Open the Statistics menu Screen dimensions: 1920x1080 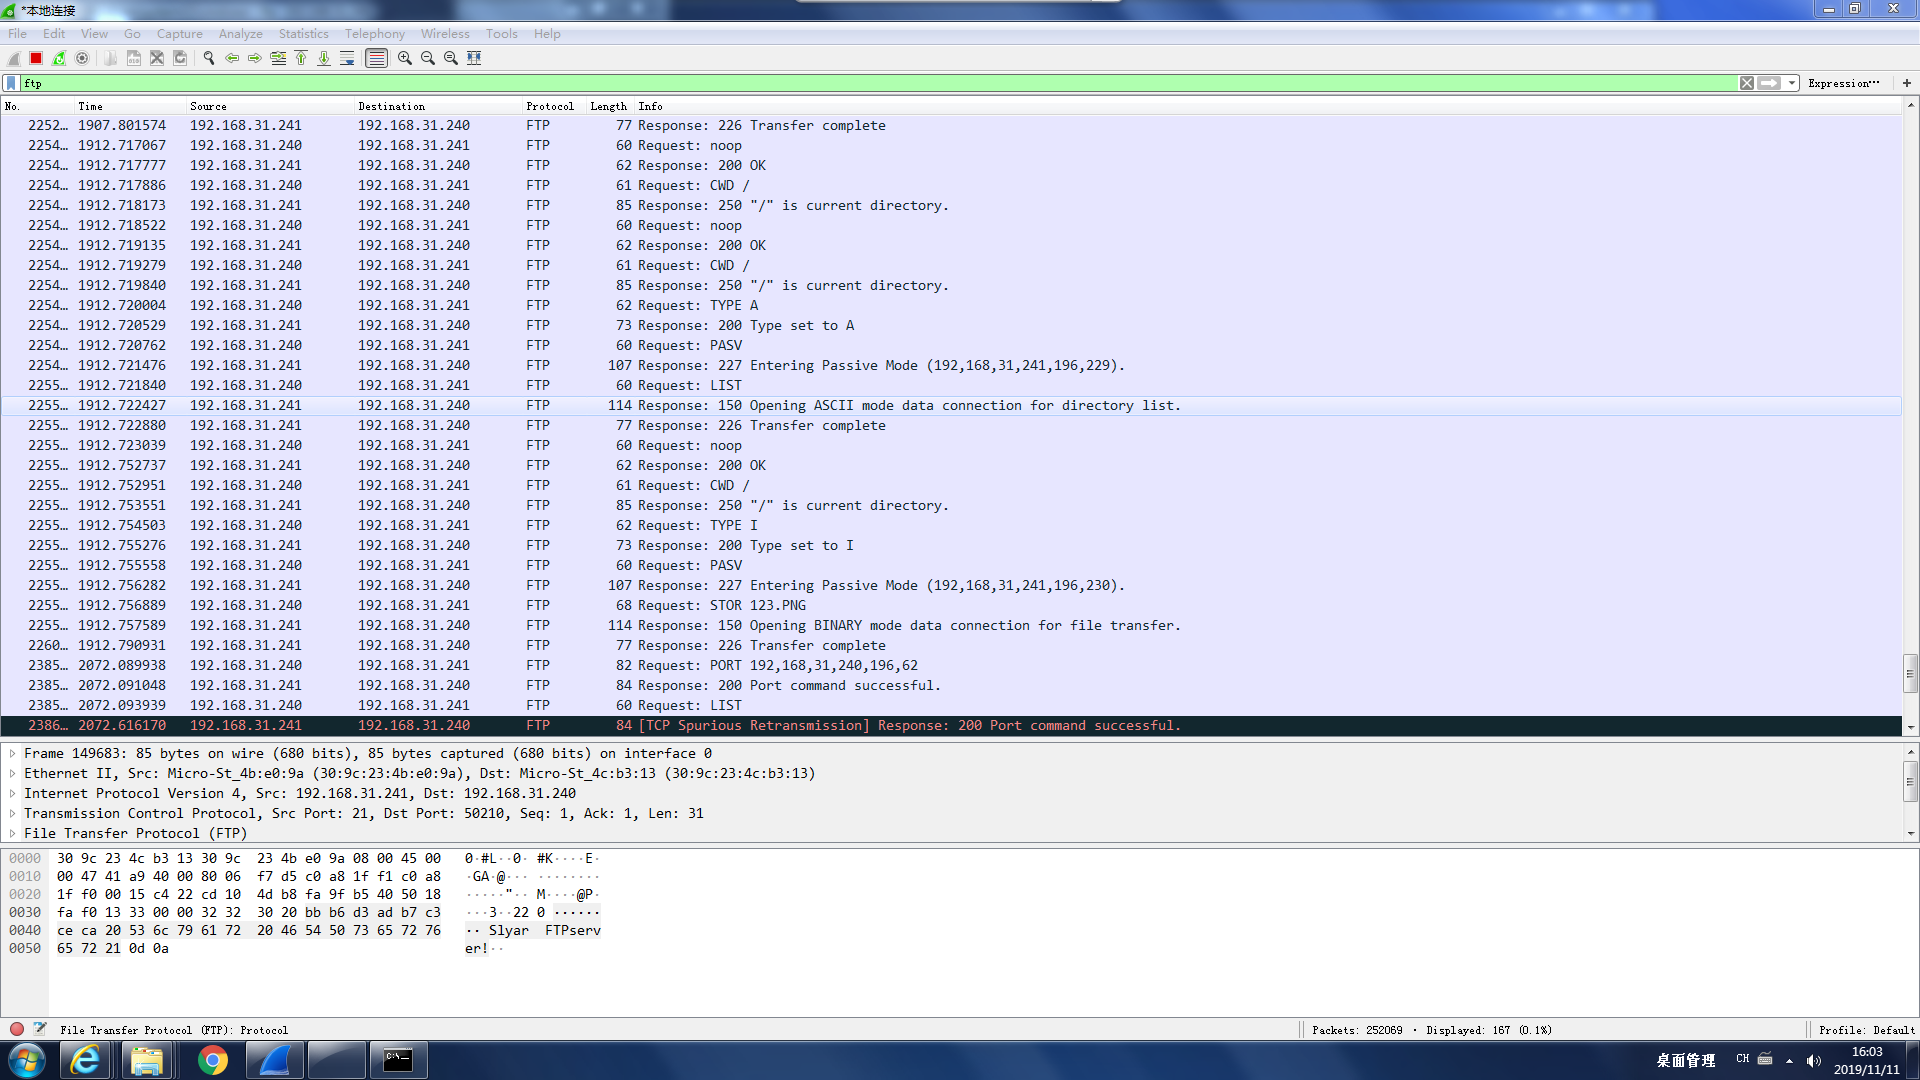tap(303, 33)
